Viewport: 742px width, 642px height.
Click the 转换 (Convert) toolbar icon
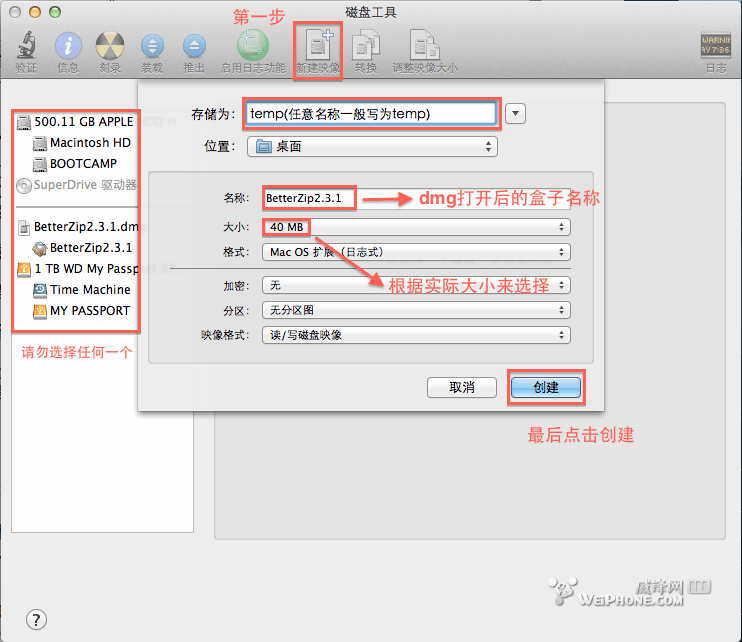pyautogui.click(x=366, y=47)
